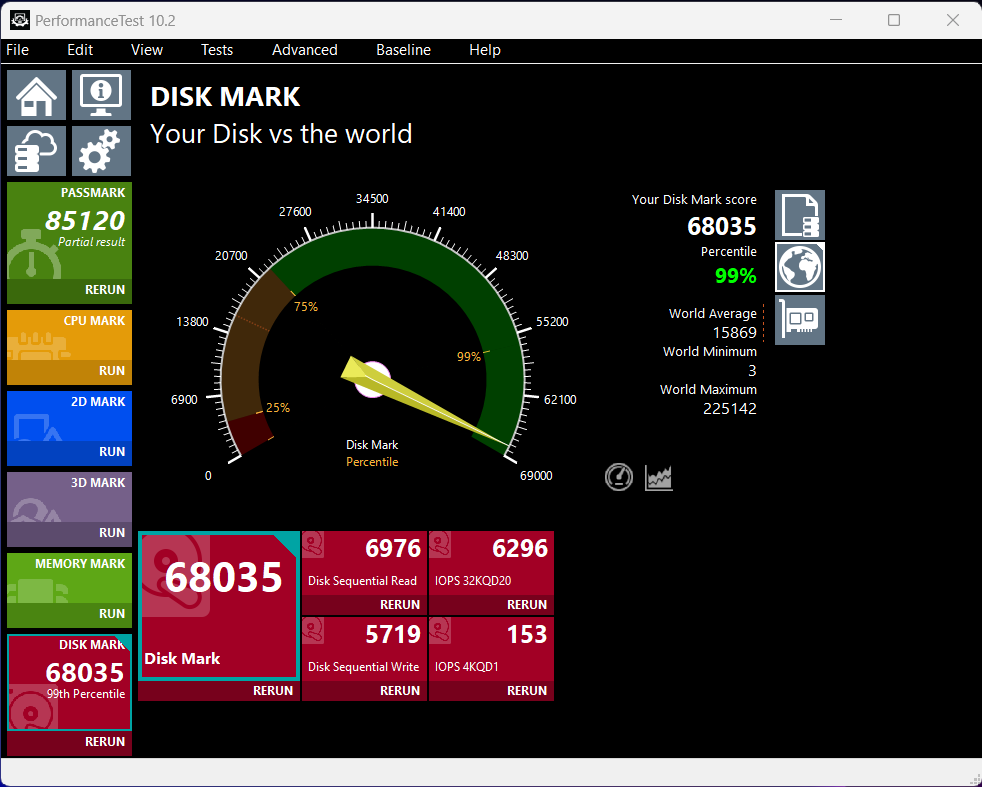The width and height of the screenshot is (982, 787).
Task: Rerun the IOPS 4KQD1 test
Action: coord(526,691)
